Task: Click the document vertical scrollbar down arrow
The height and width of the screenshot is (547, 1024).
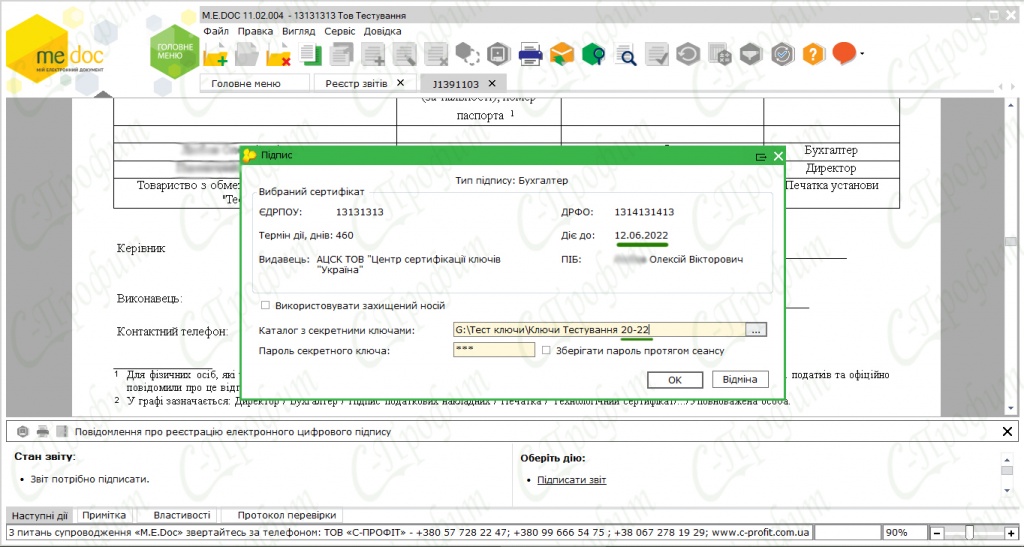Action: [x=1011, y=408]
